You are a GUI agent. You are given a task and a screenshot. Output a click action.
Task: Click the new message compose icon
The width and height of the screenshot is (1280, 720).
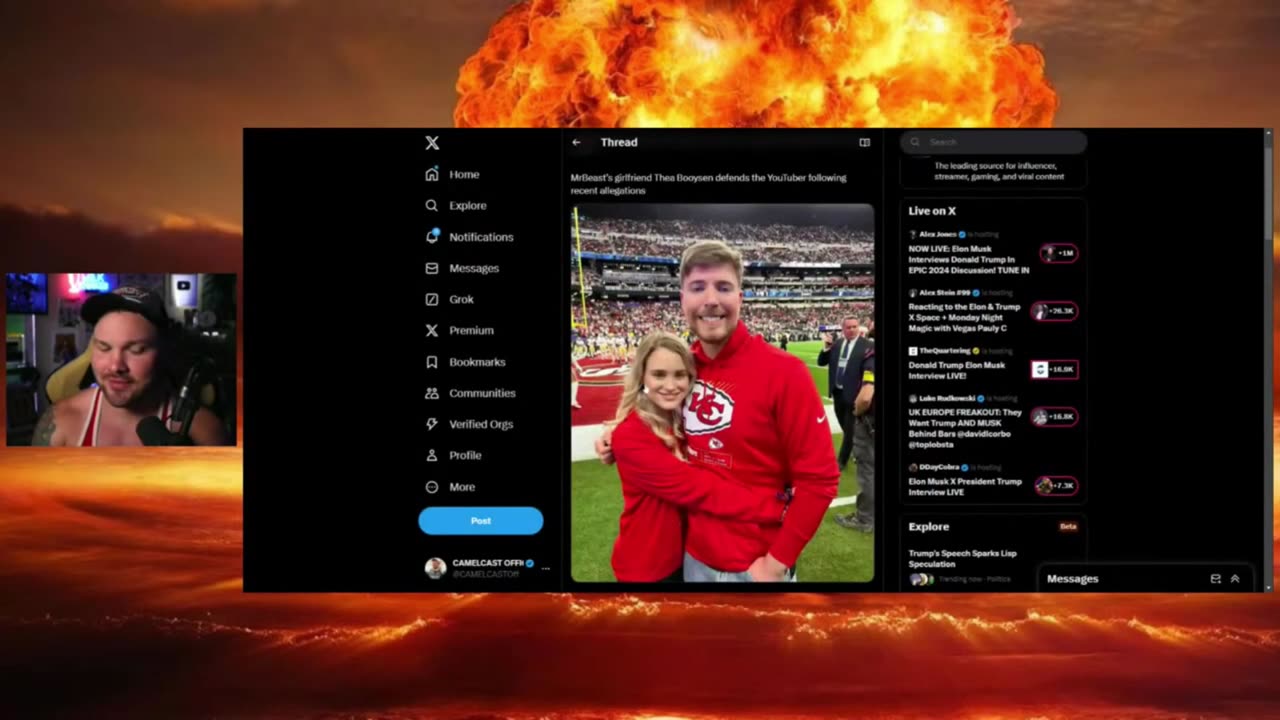1216,579
